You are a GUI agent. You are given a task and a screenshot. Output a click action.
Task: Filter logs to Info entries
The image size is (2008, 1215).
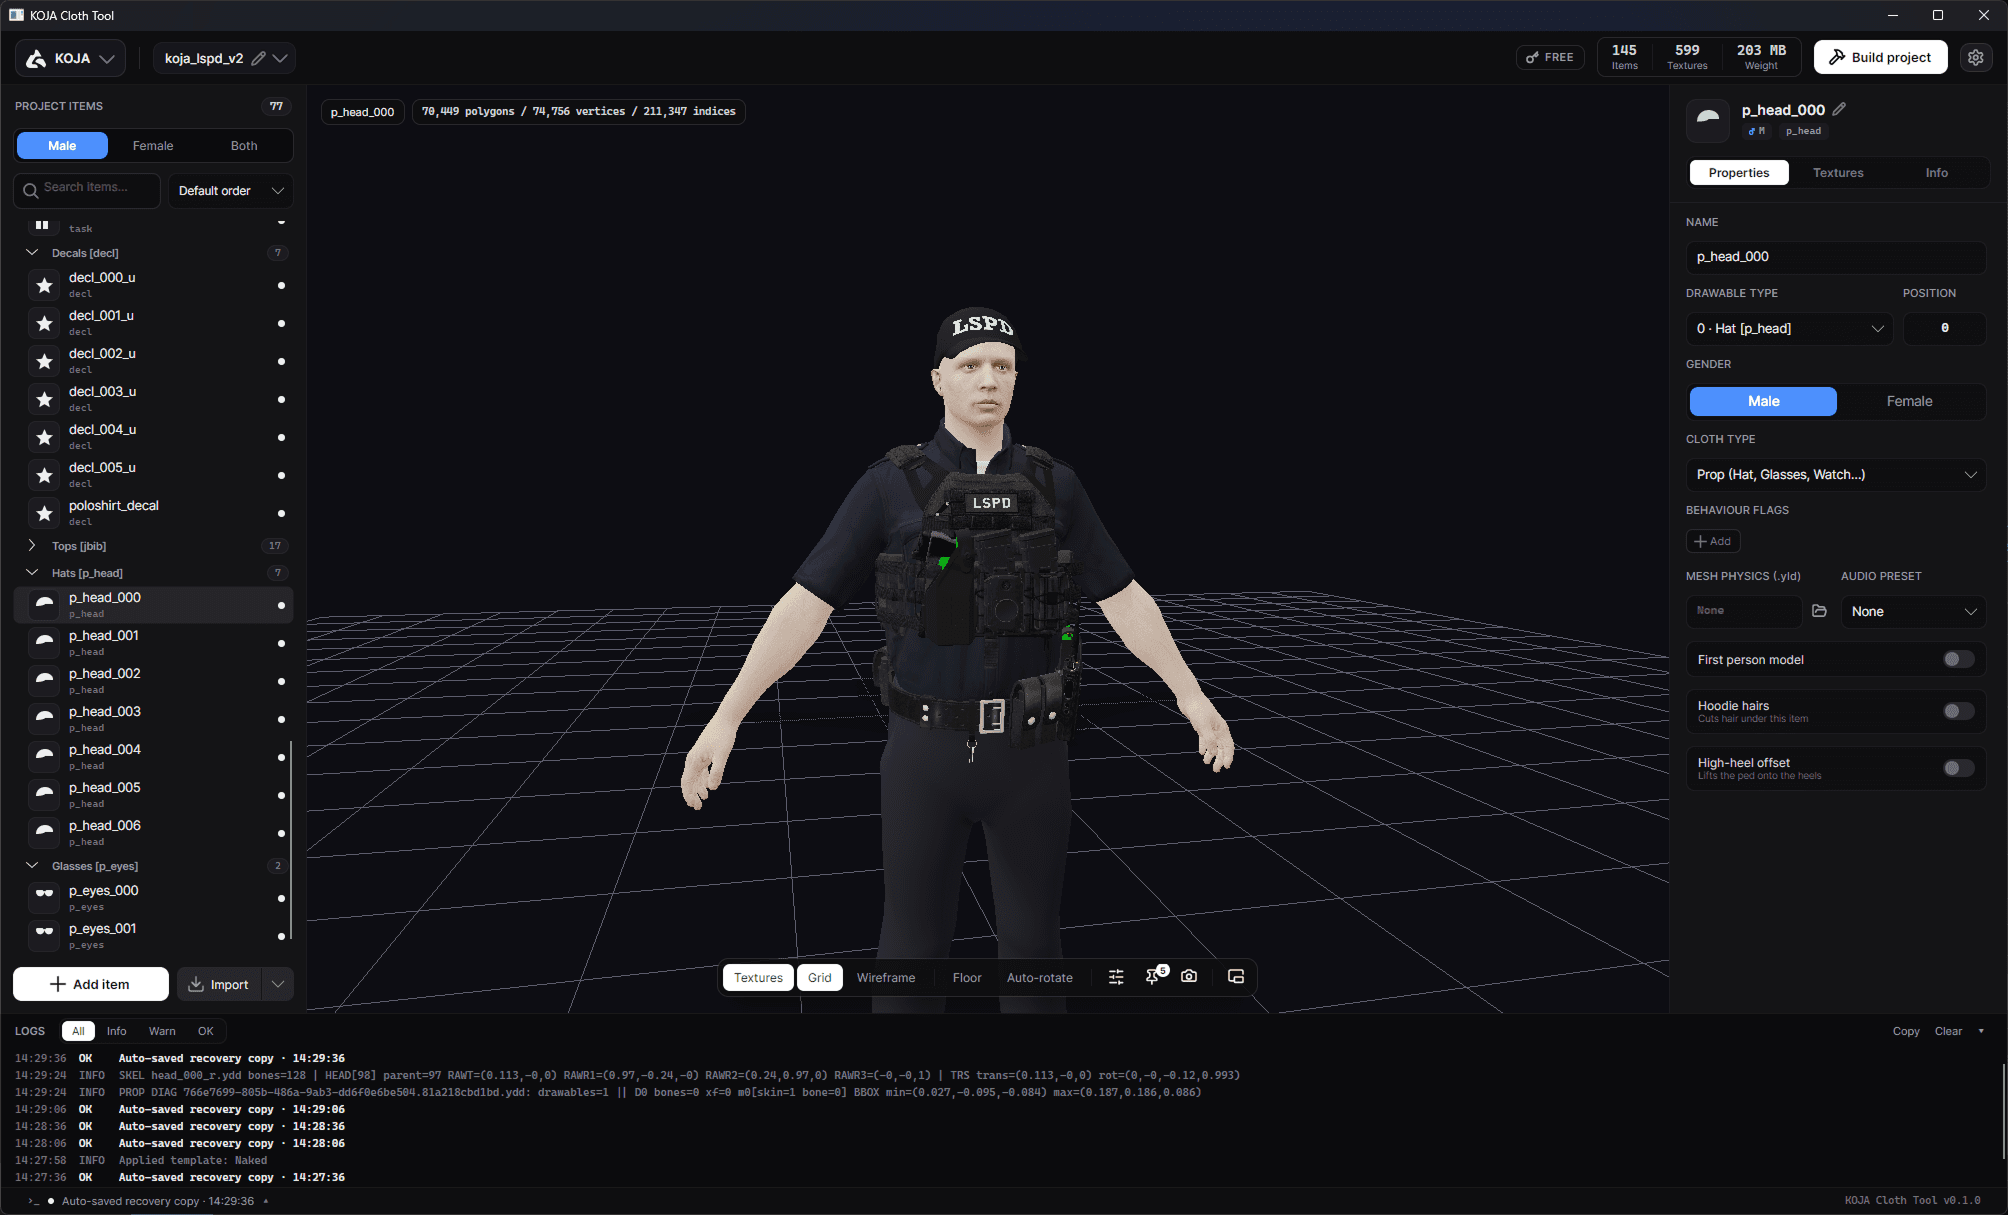[x=117, y=1031]
